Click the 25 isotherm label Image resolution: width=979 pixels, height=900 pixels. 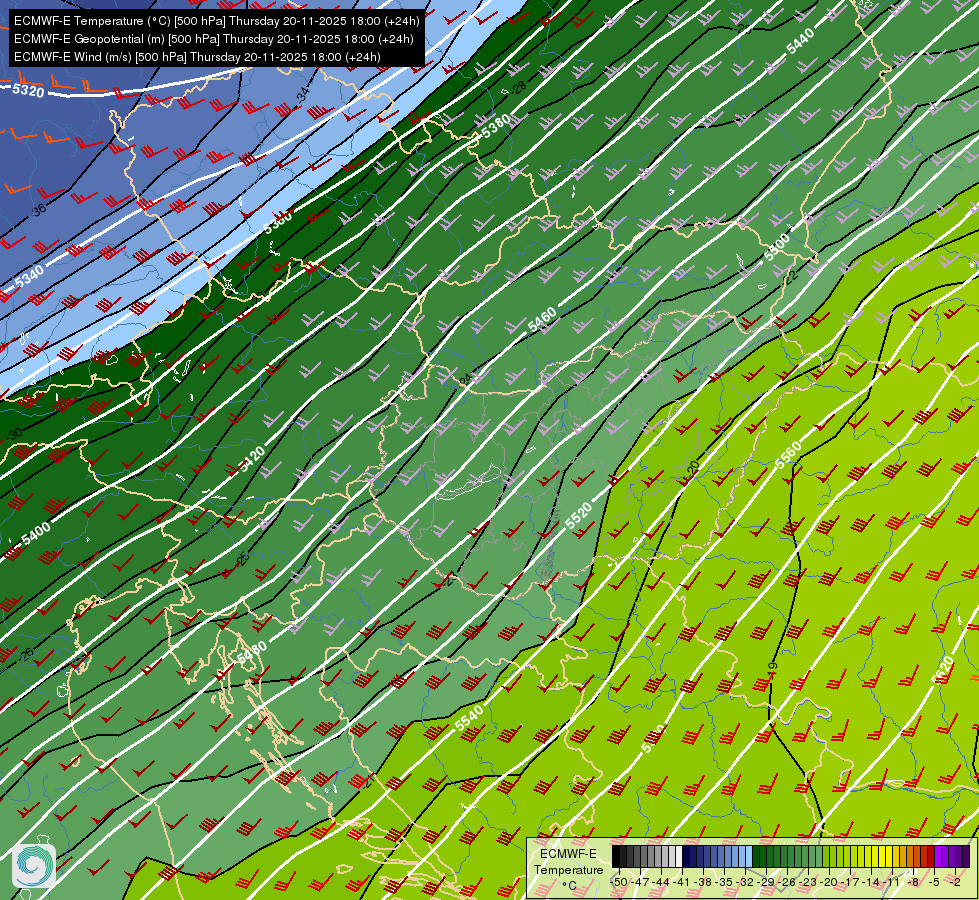tap(244, 558)
